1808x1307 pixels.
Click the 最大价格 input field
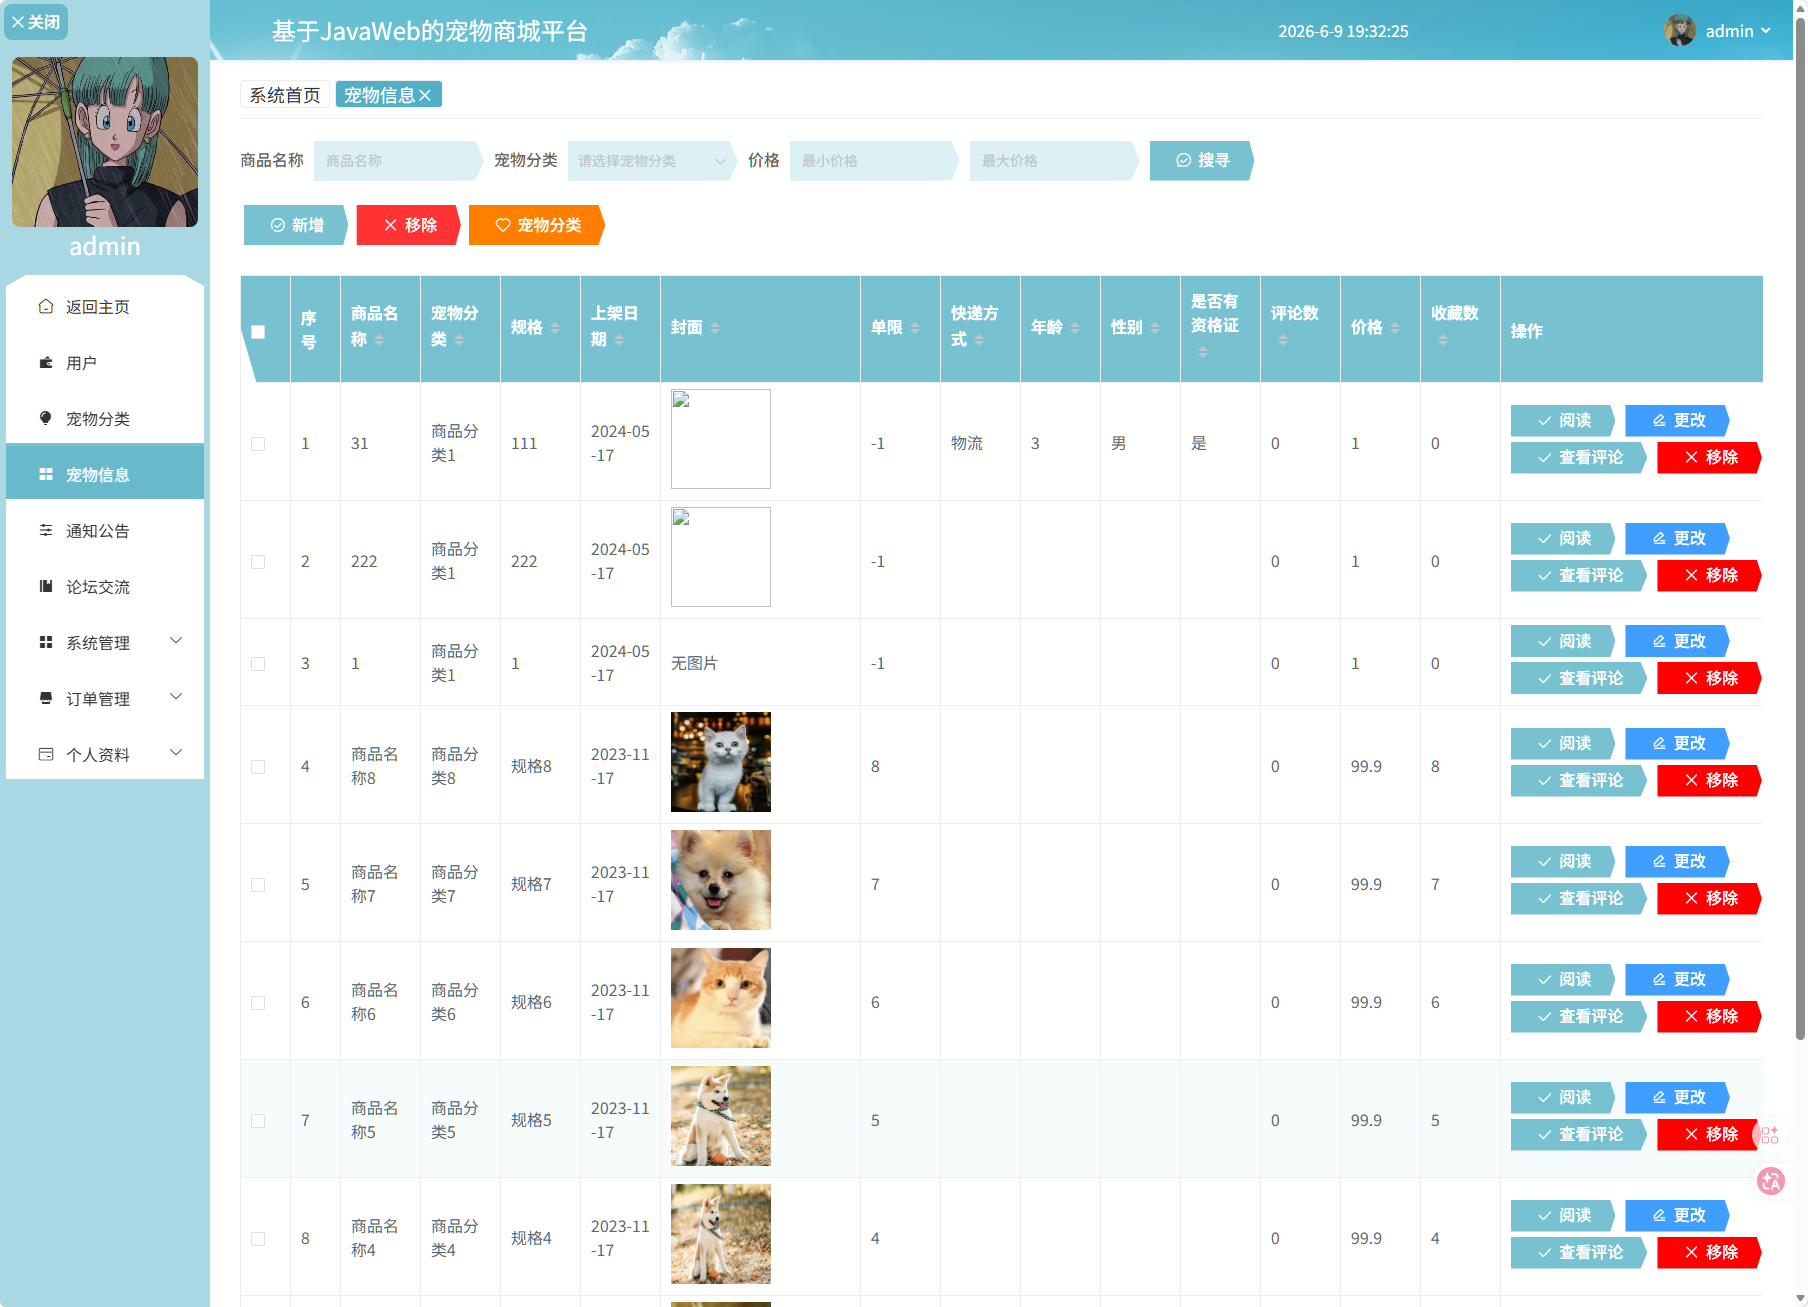click(1054, 161)
